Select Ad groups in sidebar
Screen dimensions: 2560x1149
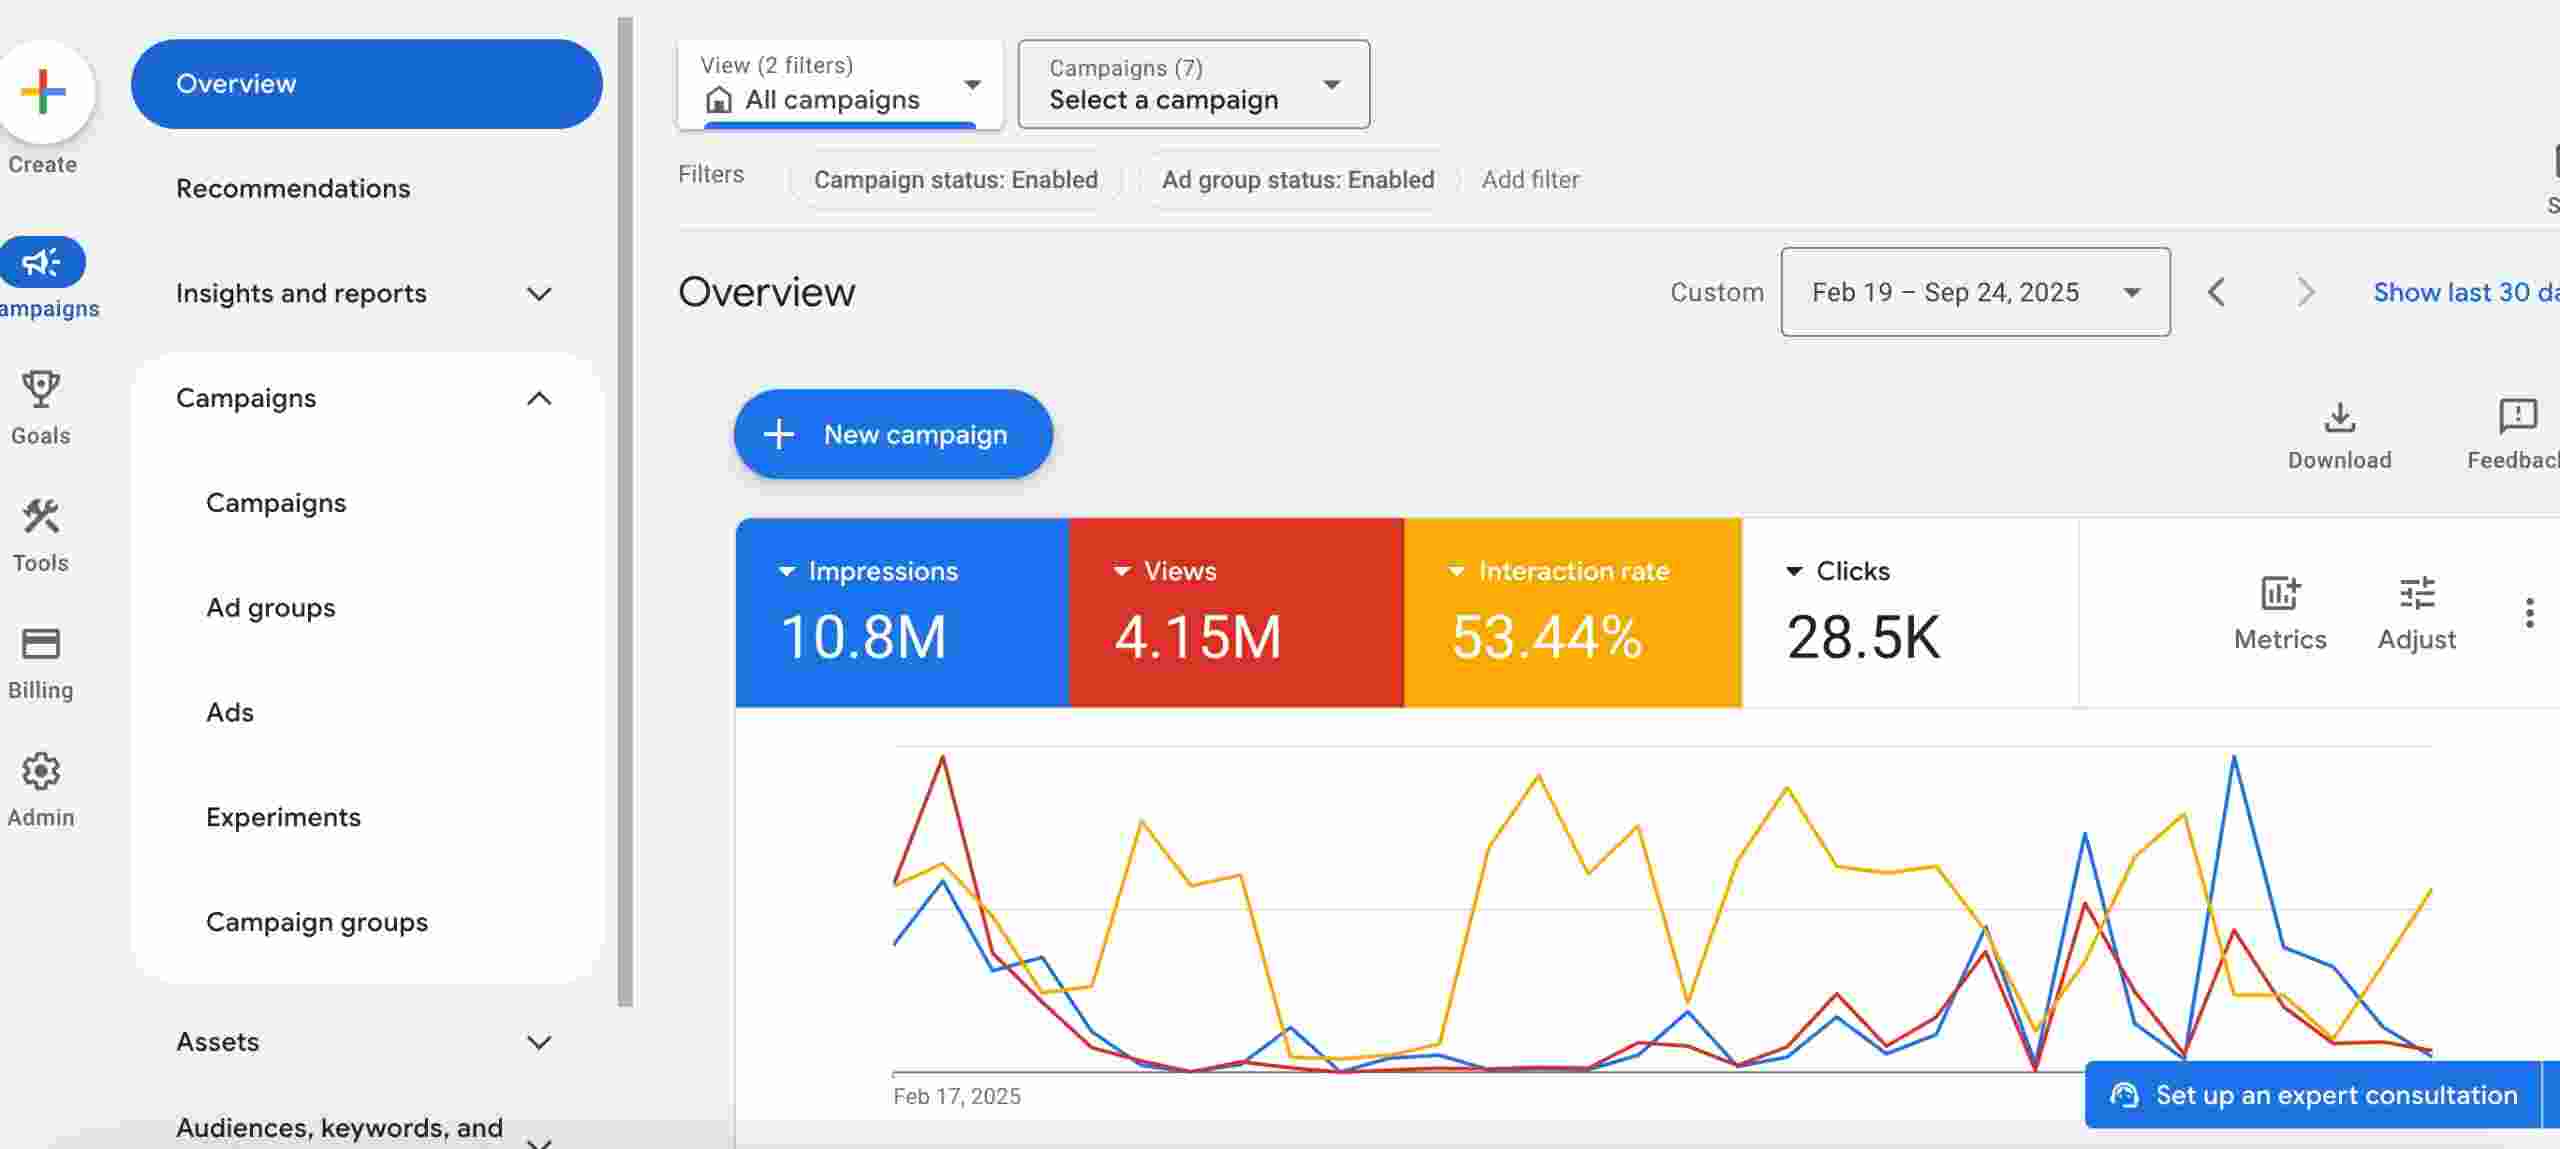(x=270, y=607)
